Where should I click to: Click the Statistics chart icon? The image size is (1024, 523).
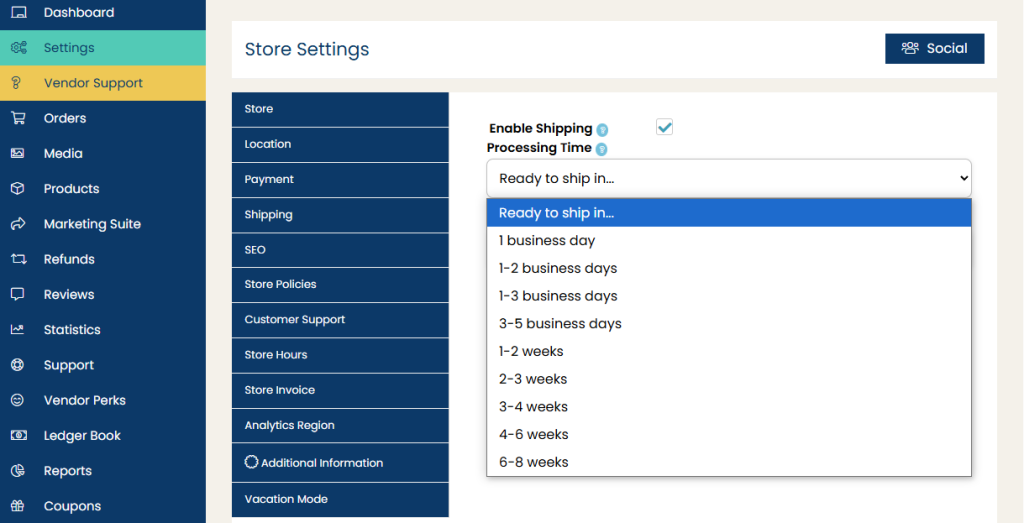click(x=18, y=329)
